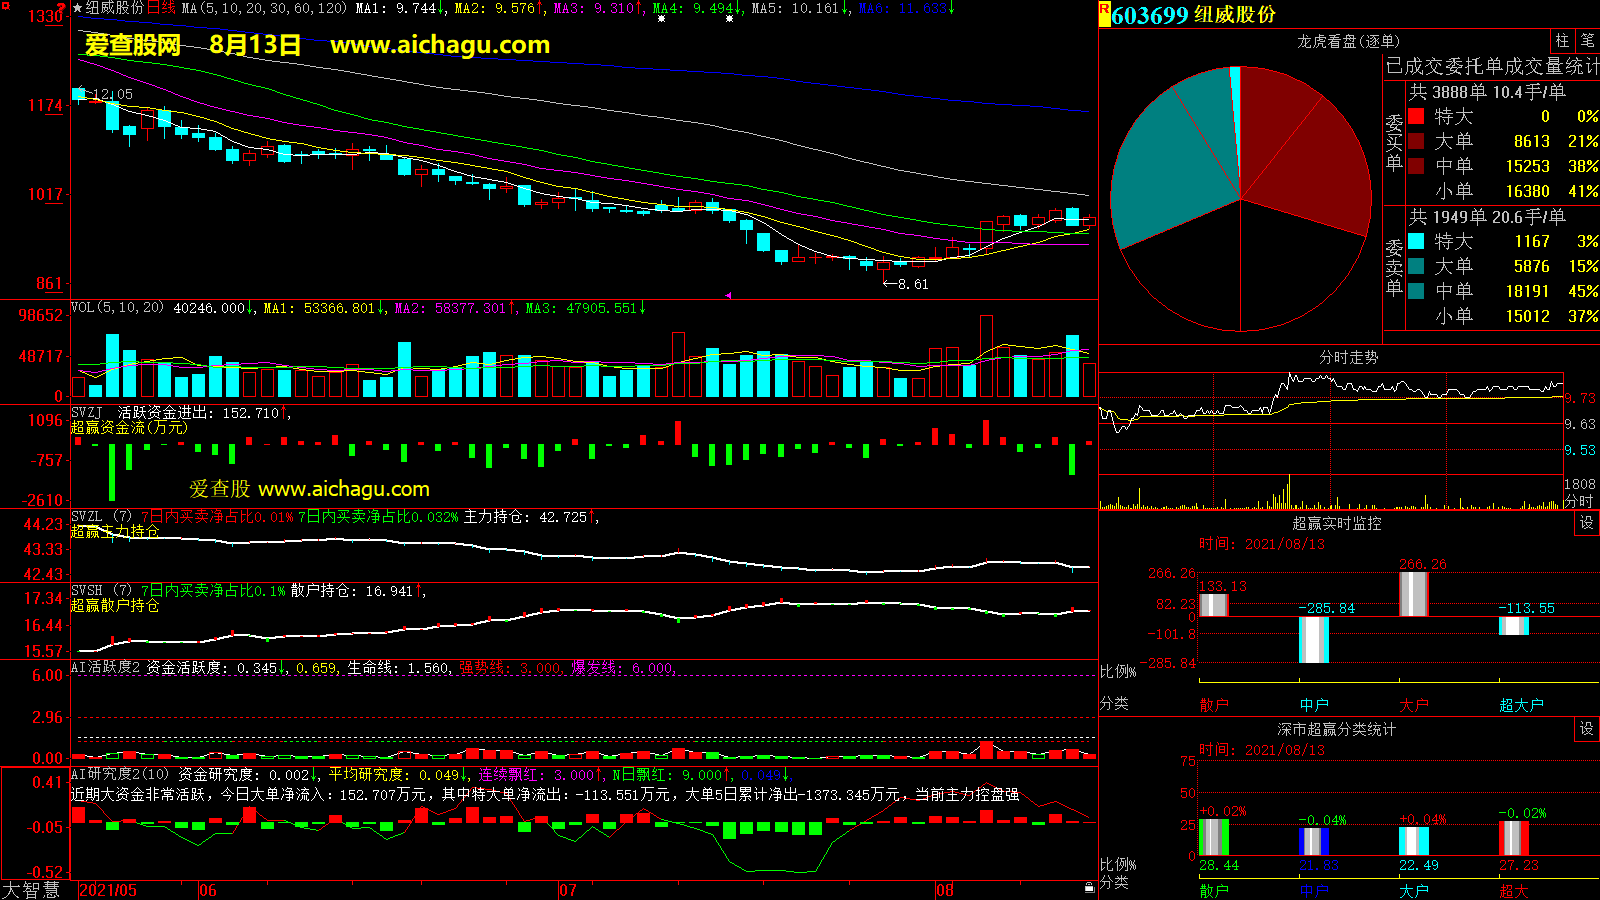Click the star icon before 纽威股份

(x=77, y=8)
